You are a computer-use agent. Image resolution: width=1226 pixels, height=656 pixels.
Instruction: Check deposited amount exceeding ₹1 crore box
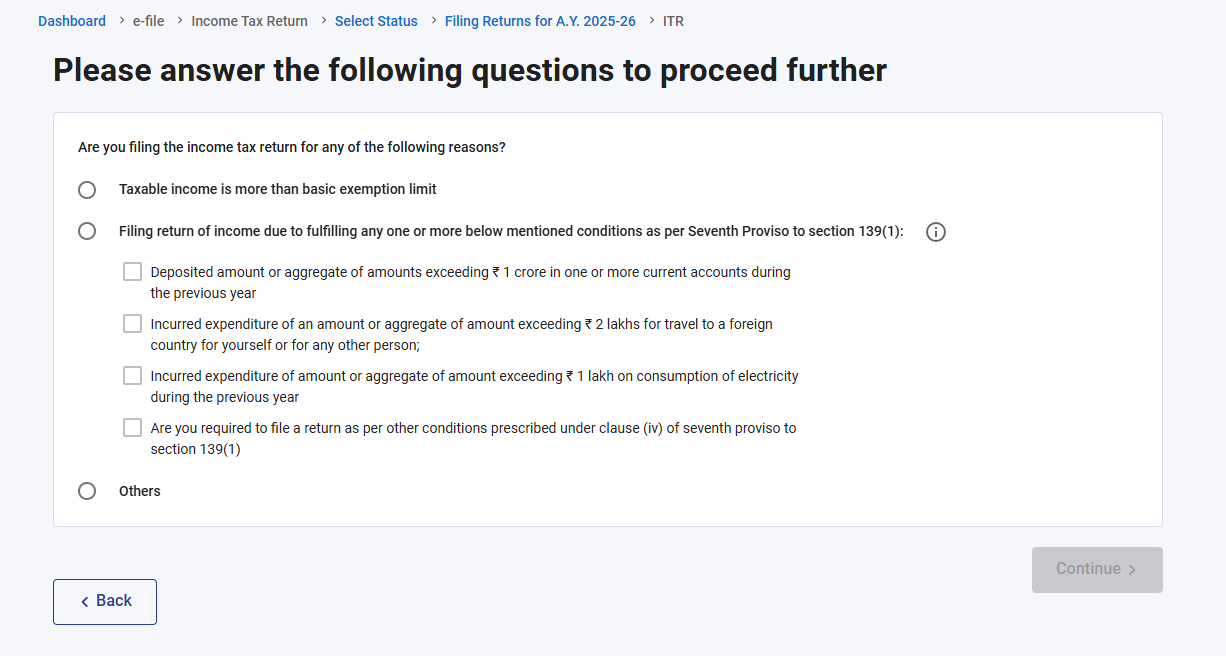click(132, 272)
